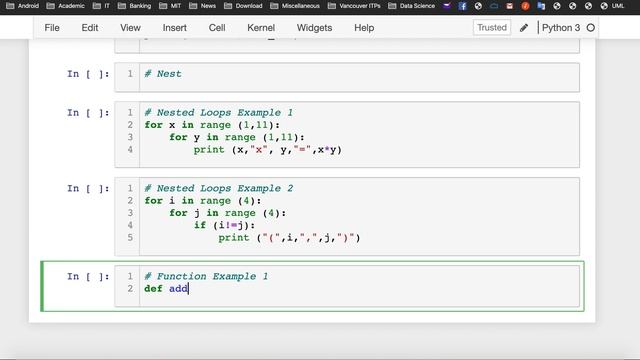Open the Kernel menu
This screenshot has height=360, width=640.
tap(261, 28)
